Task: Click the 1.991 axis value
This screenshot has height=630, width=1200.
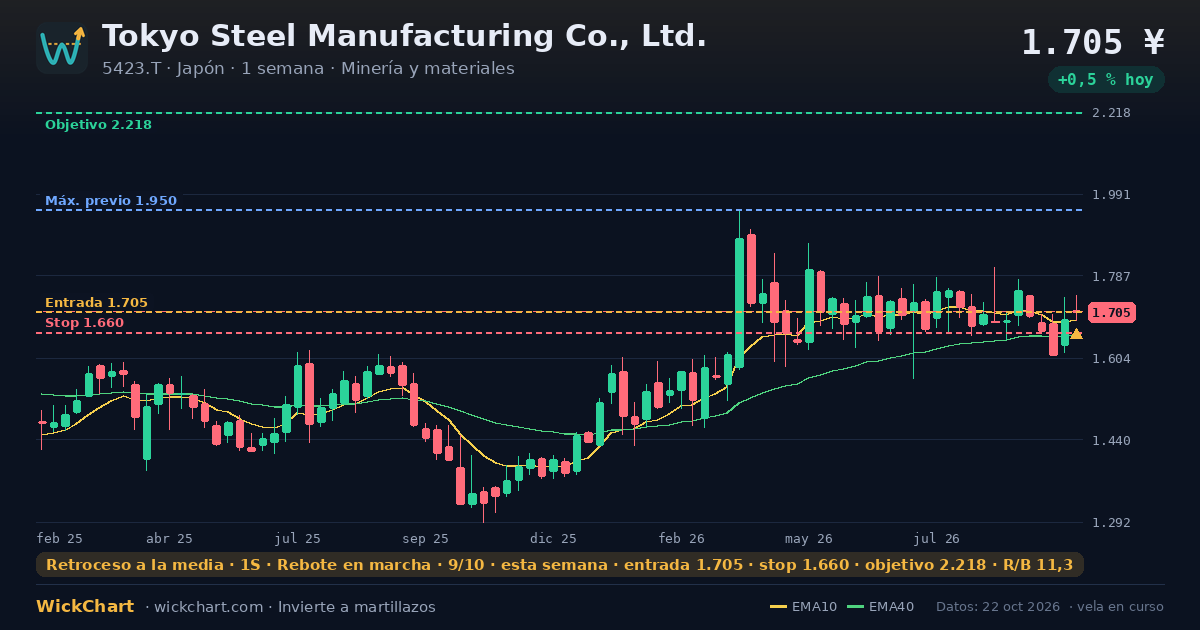Action: pos(1111,195)
